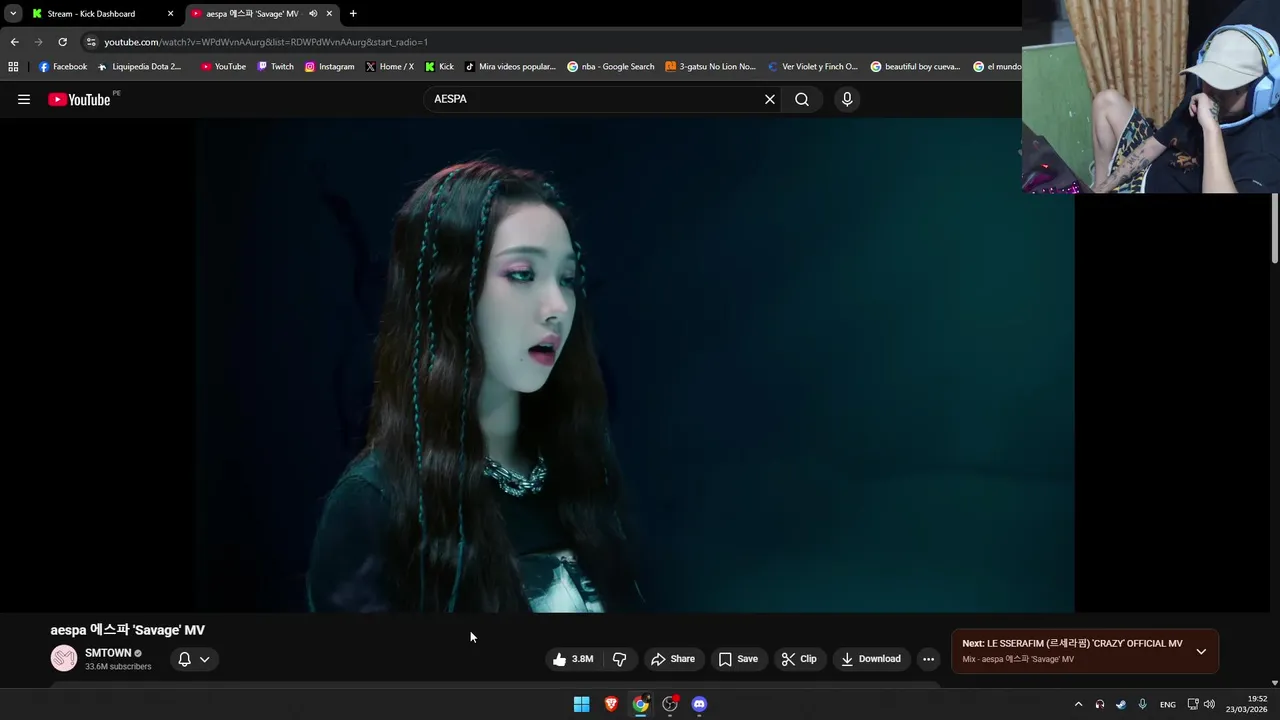The image size is (1280, 720).
Task: Open a new browser tab
Action: click(353, 14)
